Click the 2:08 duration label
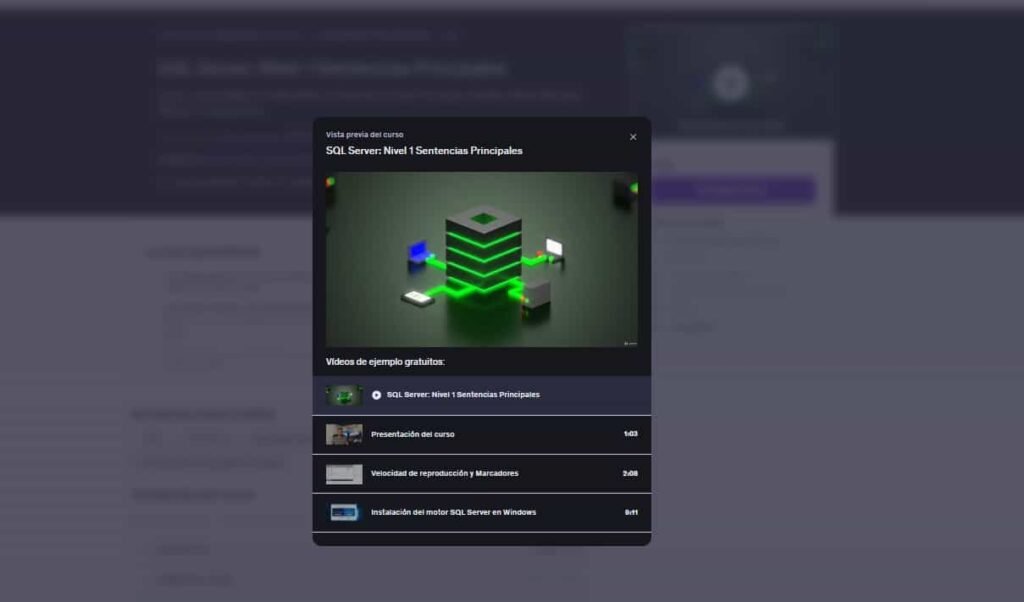 (x=630, y=473)
